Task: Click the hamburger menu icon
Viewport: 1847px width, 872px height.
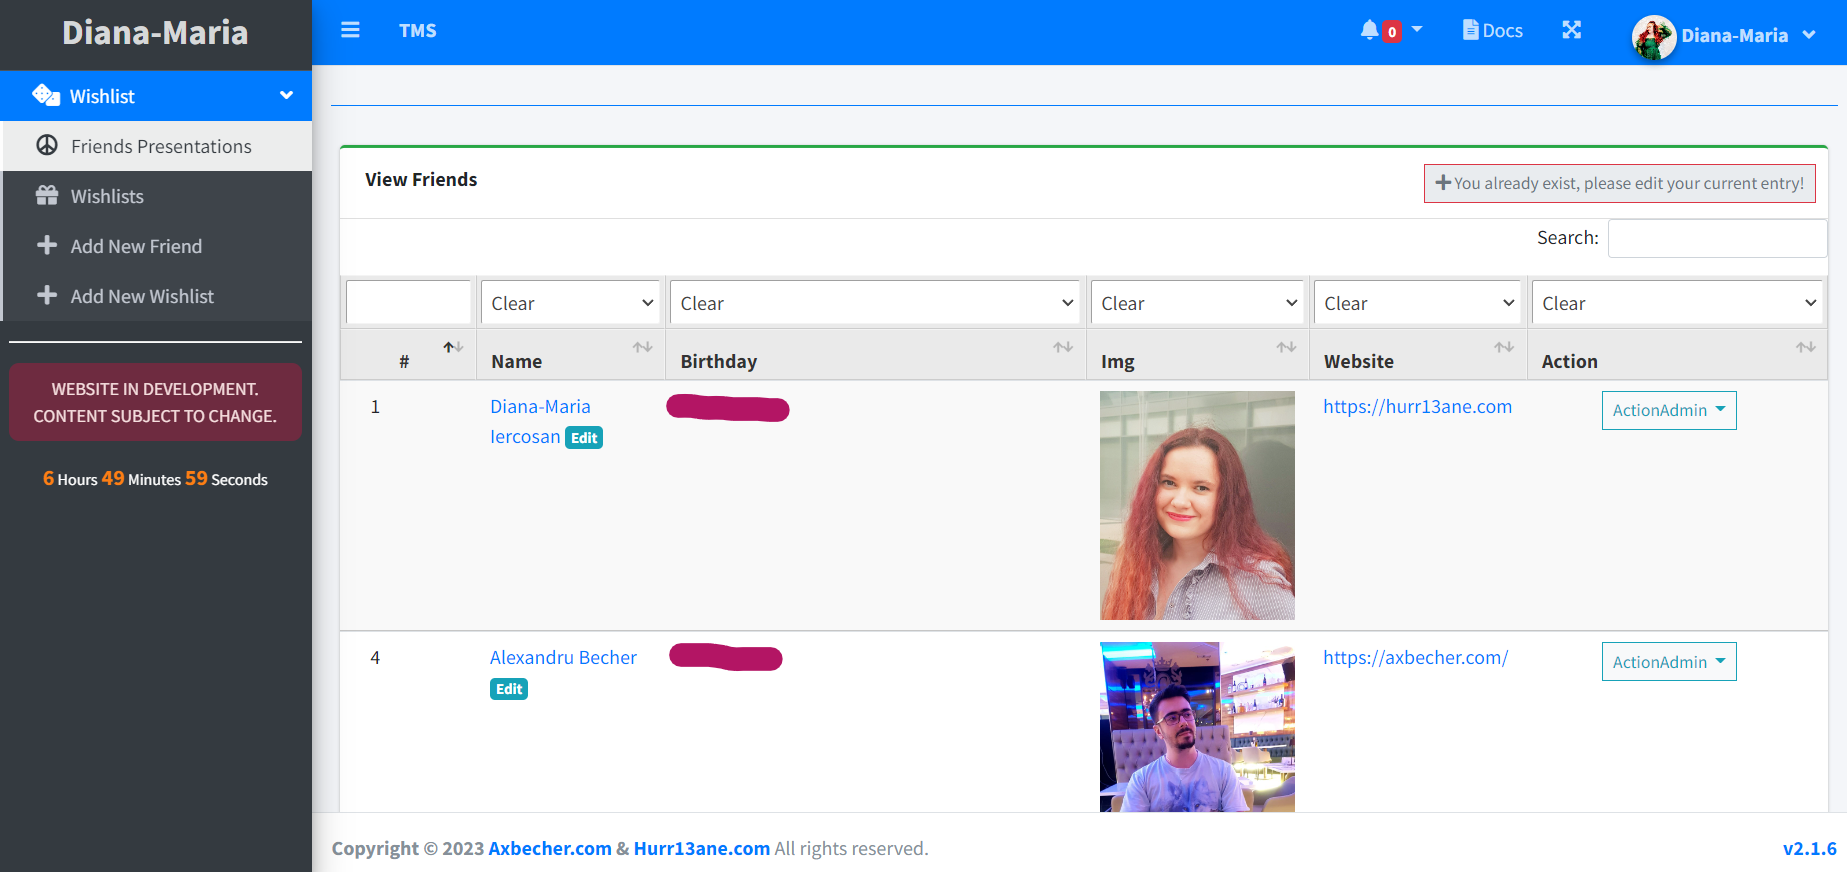Action: point(350,30)
